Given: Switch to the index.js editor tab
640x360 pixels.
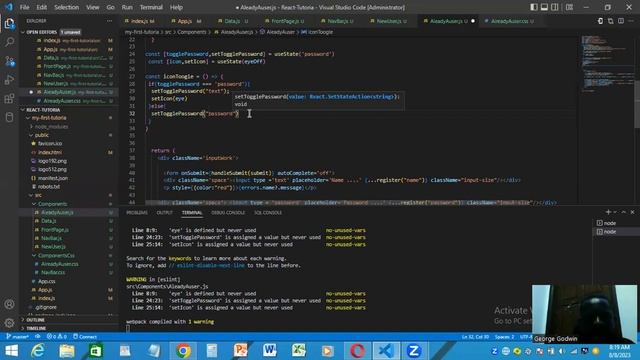Looking at the screenshot, I should pos(140,21).
